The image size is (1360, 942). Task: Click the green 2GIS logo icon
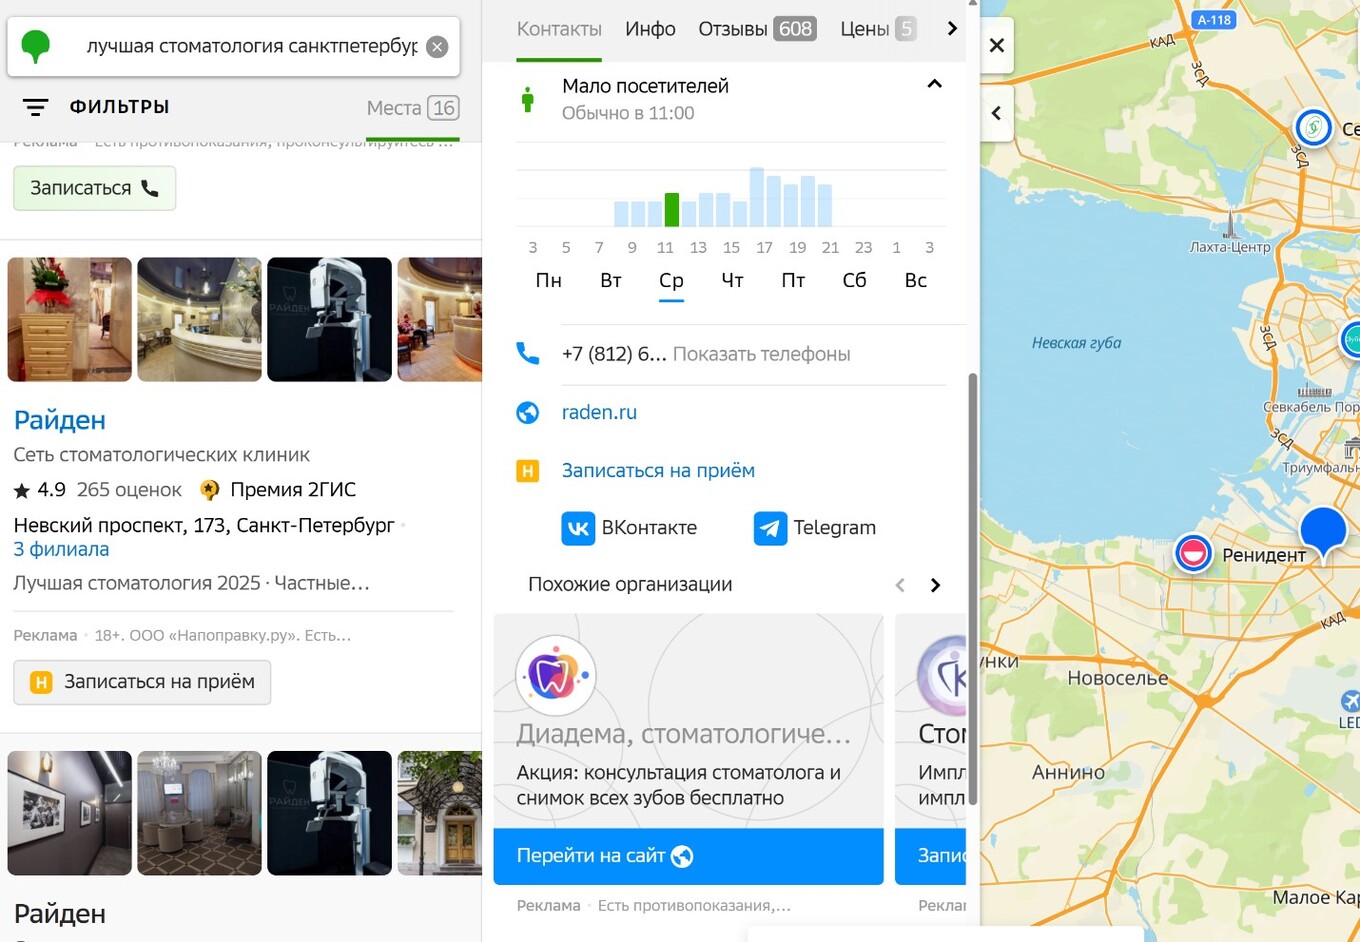coord(36,46)
